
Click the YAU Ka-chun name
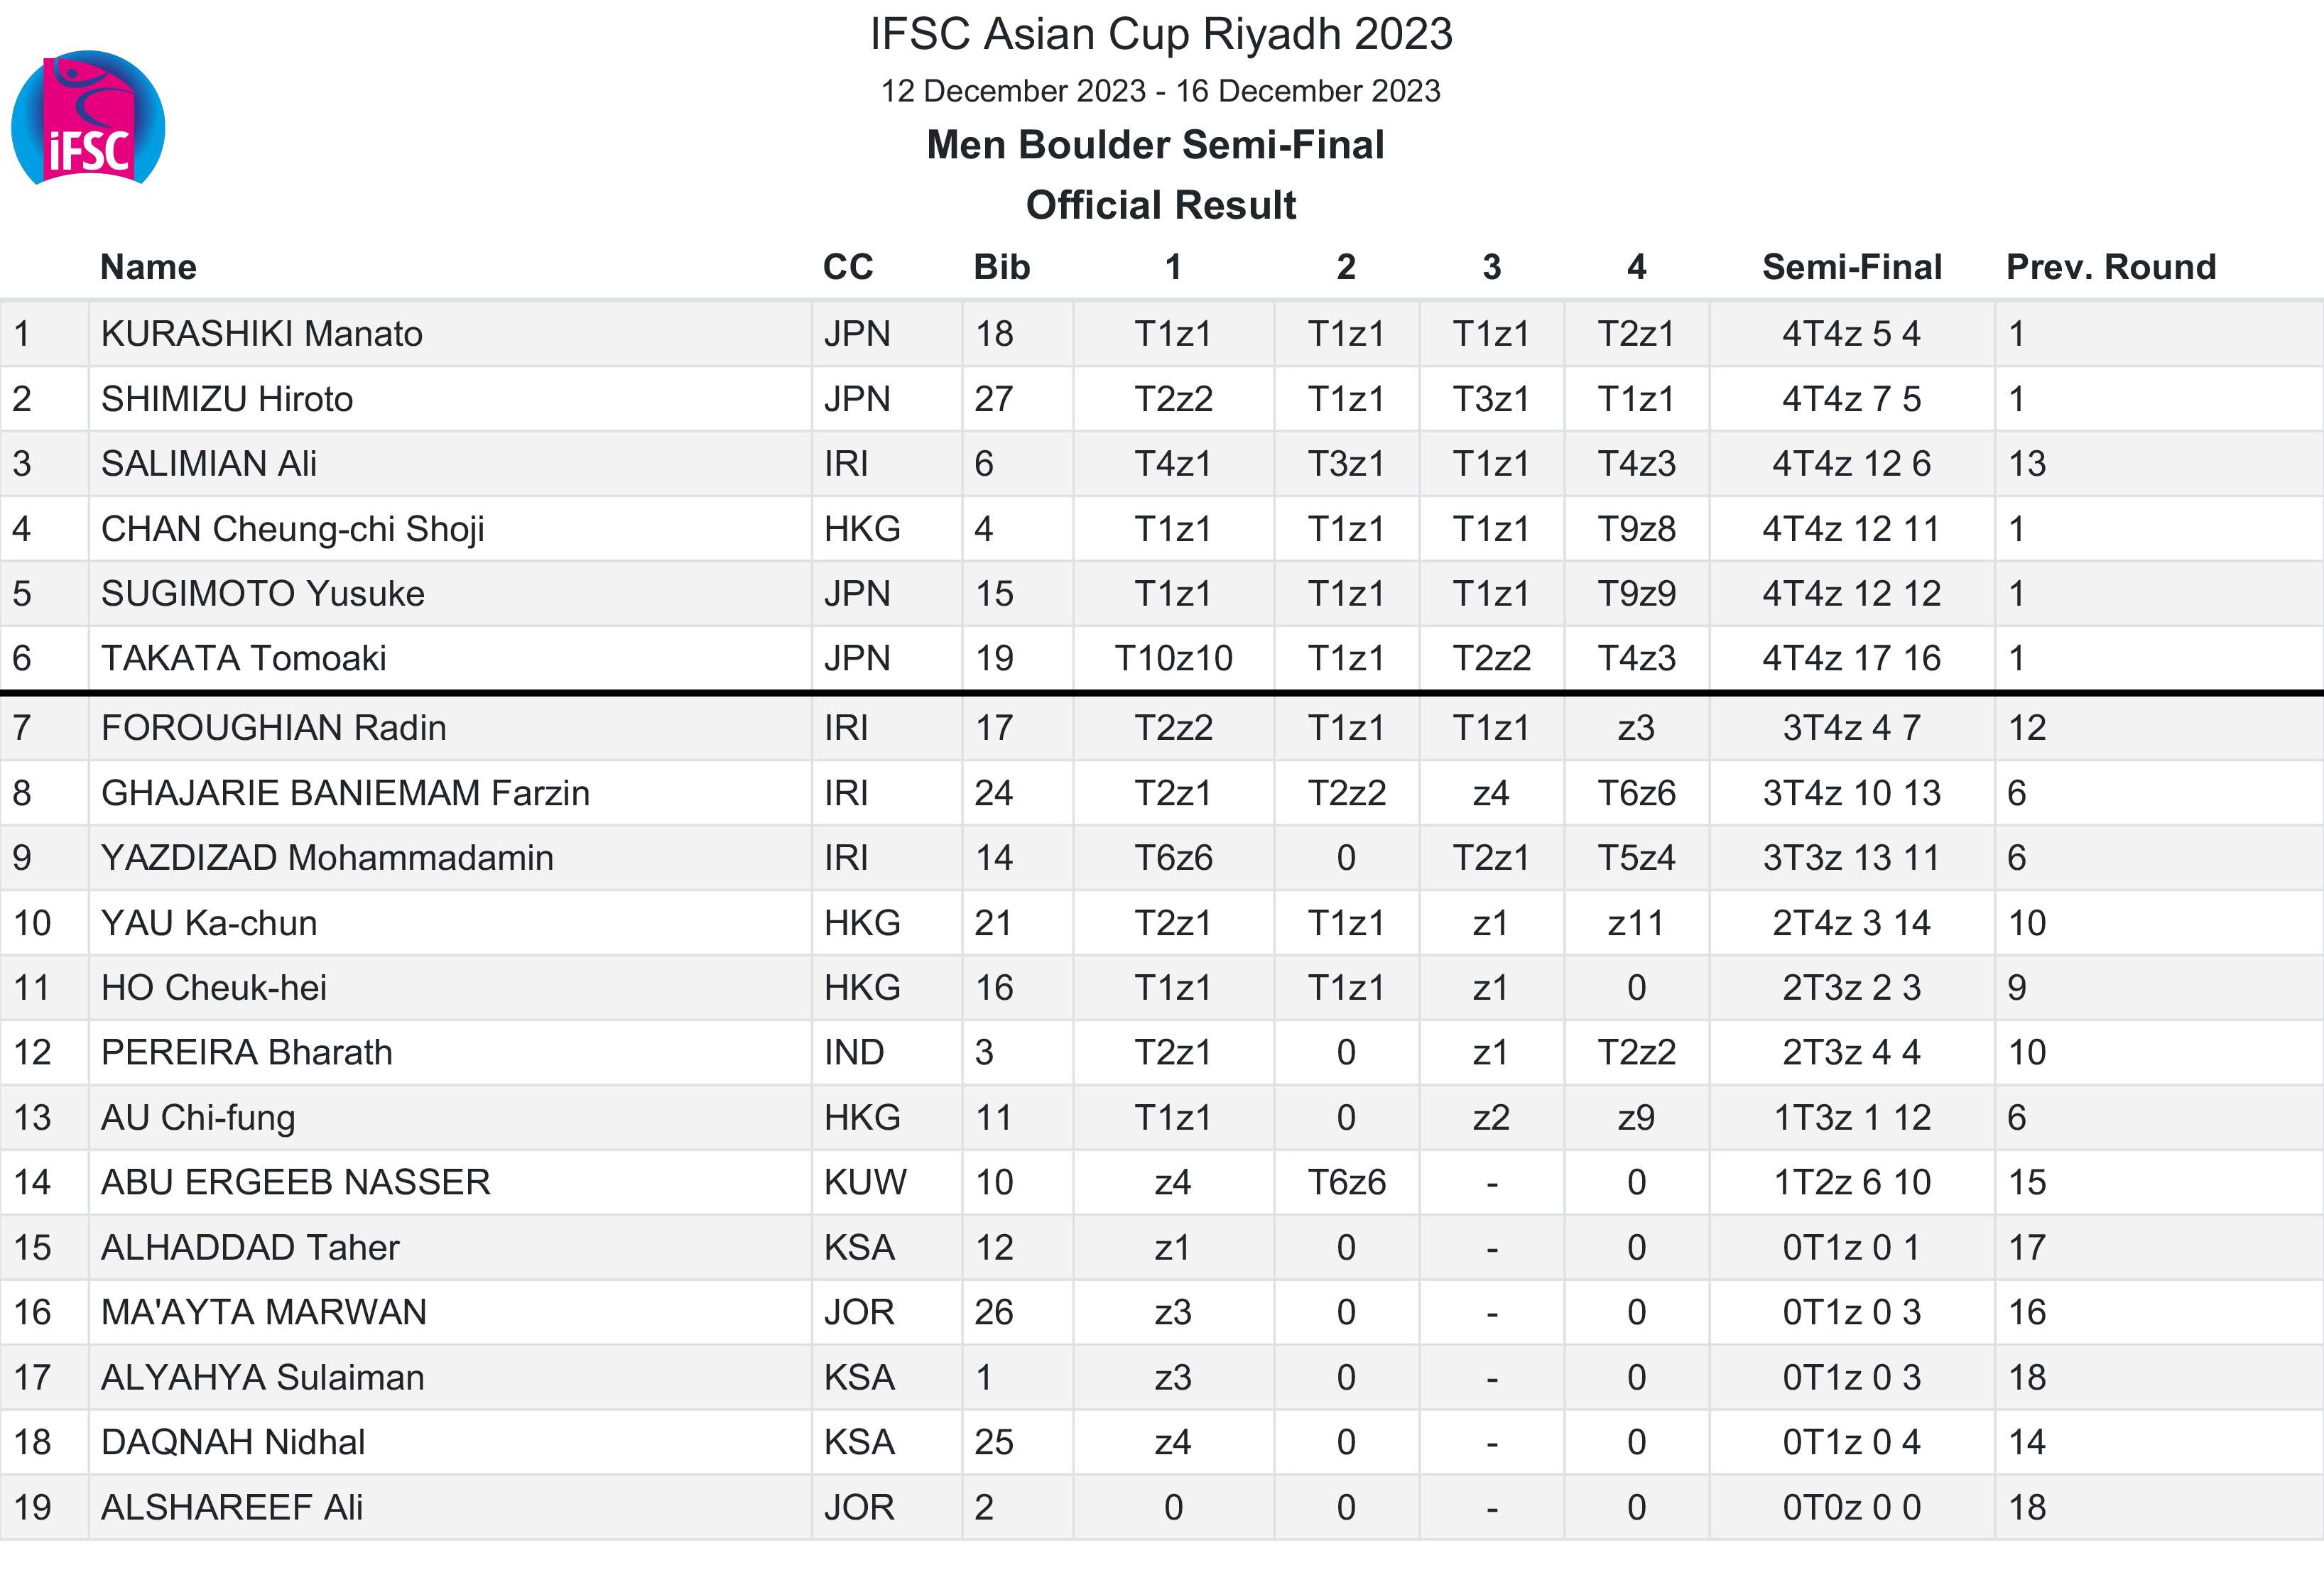tap(209, 923)
